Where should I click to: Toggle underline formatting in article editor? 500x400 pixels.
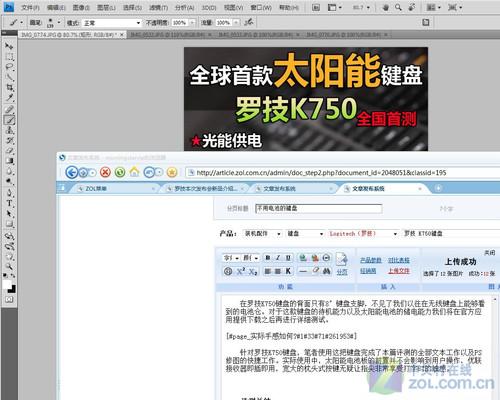coord(288,258)
